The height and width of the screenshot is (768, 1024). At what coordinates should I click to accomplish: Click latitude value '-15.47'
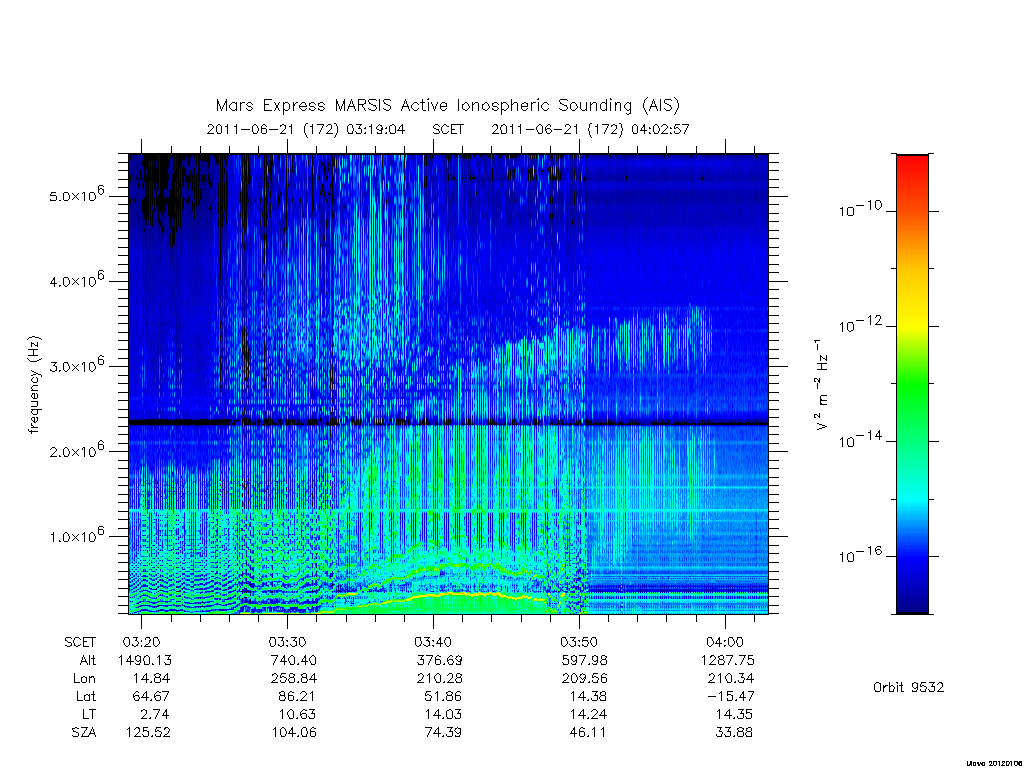[731, 696]
